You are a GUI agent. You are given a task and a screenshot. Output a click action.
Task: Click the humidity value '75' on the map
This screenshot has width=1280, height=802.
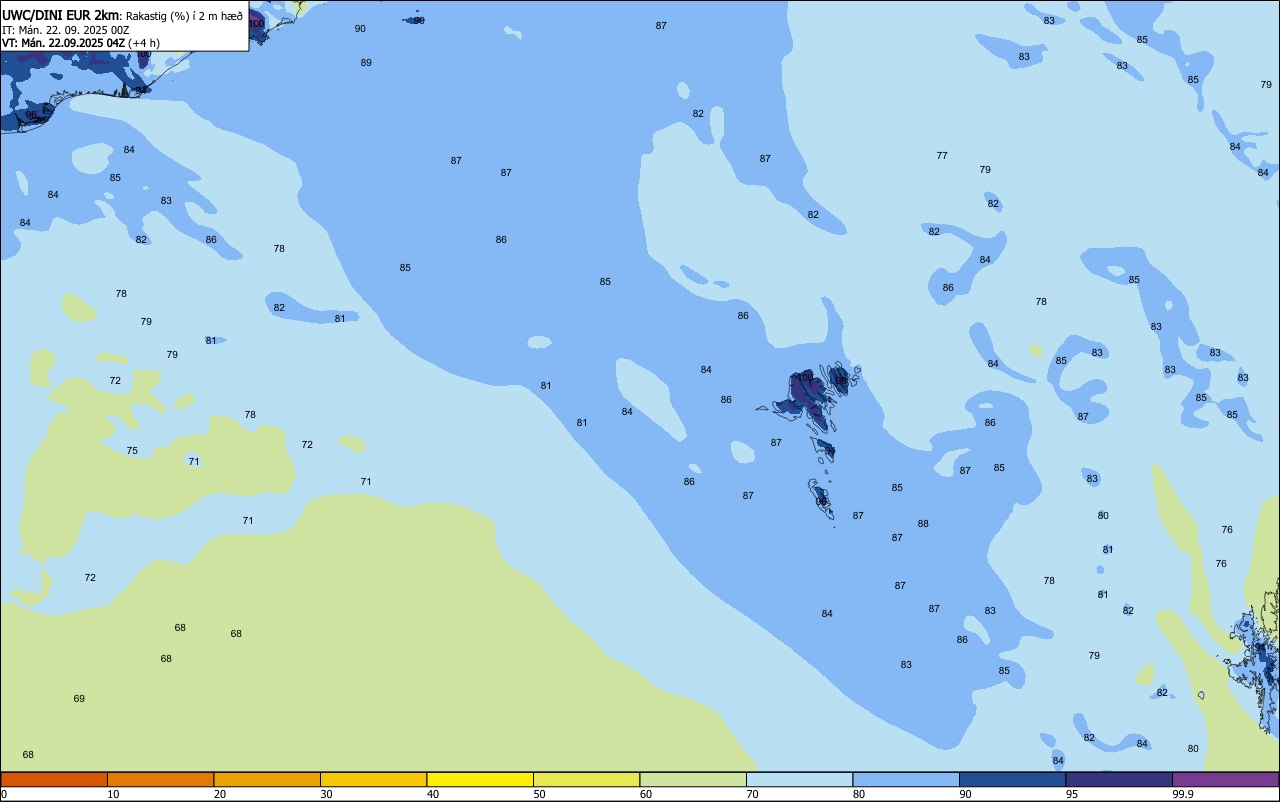(x=132, y=451)
